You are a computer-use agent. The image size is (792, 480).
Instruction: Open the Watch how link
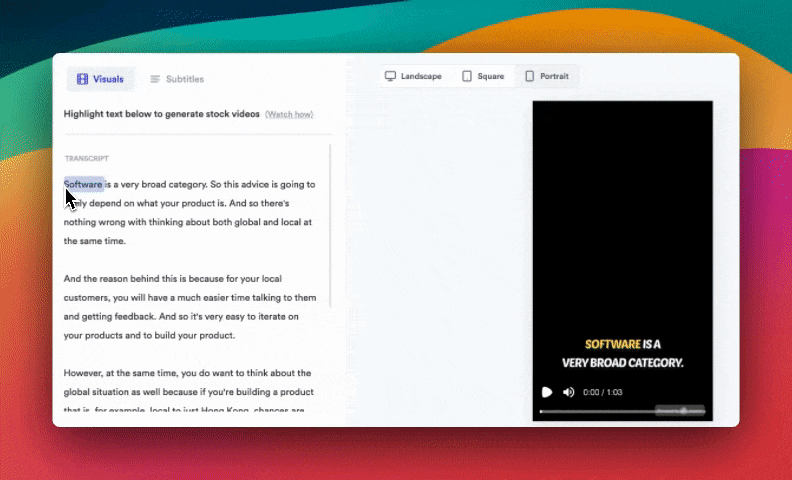coord(289,114)
